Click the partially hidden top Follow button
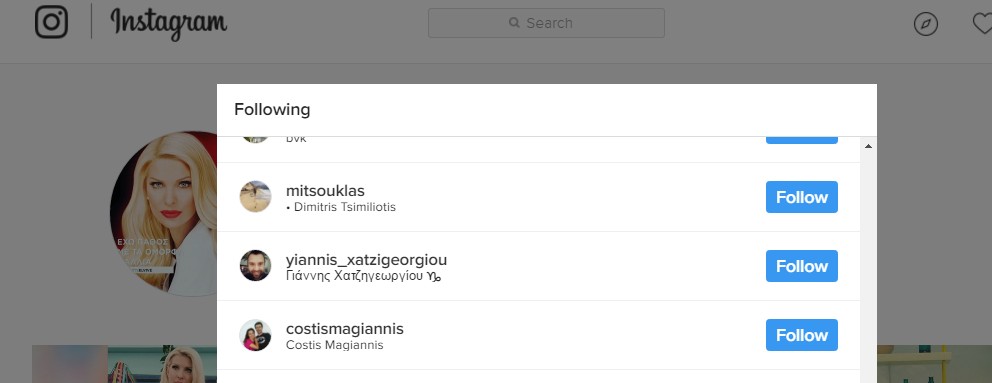This screenshot has width=992, height=383. coord(802,140)
